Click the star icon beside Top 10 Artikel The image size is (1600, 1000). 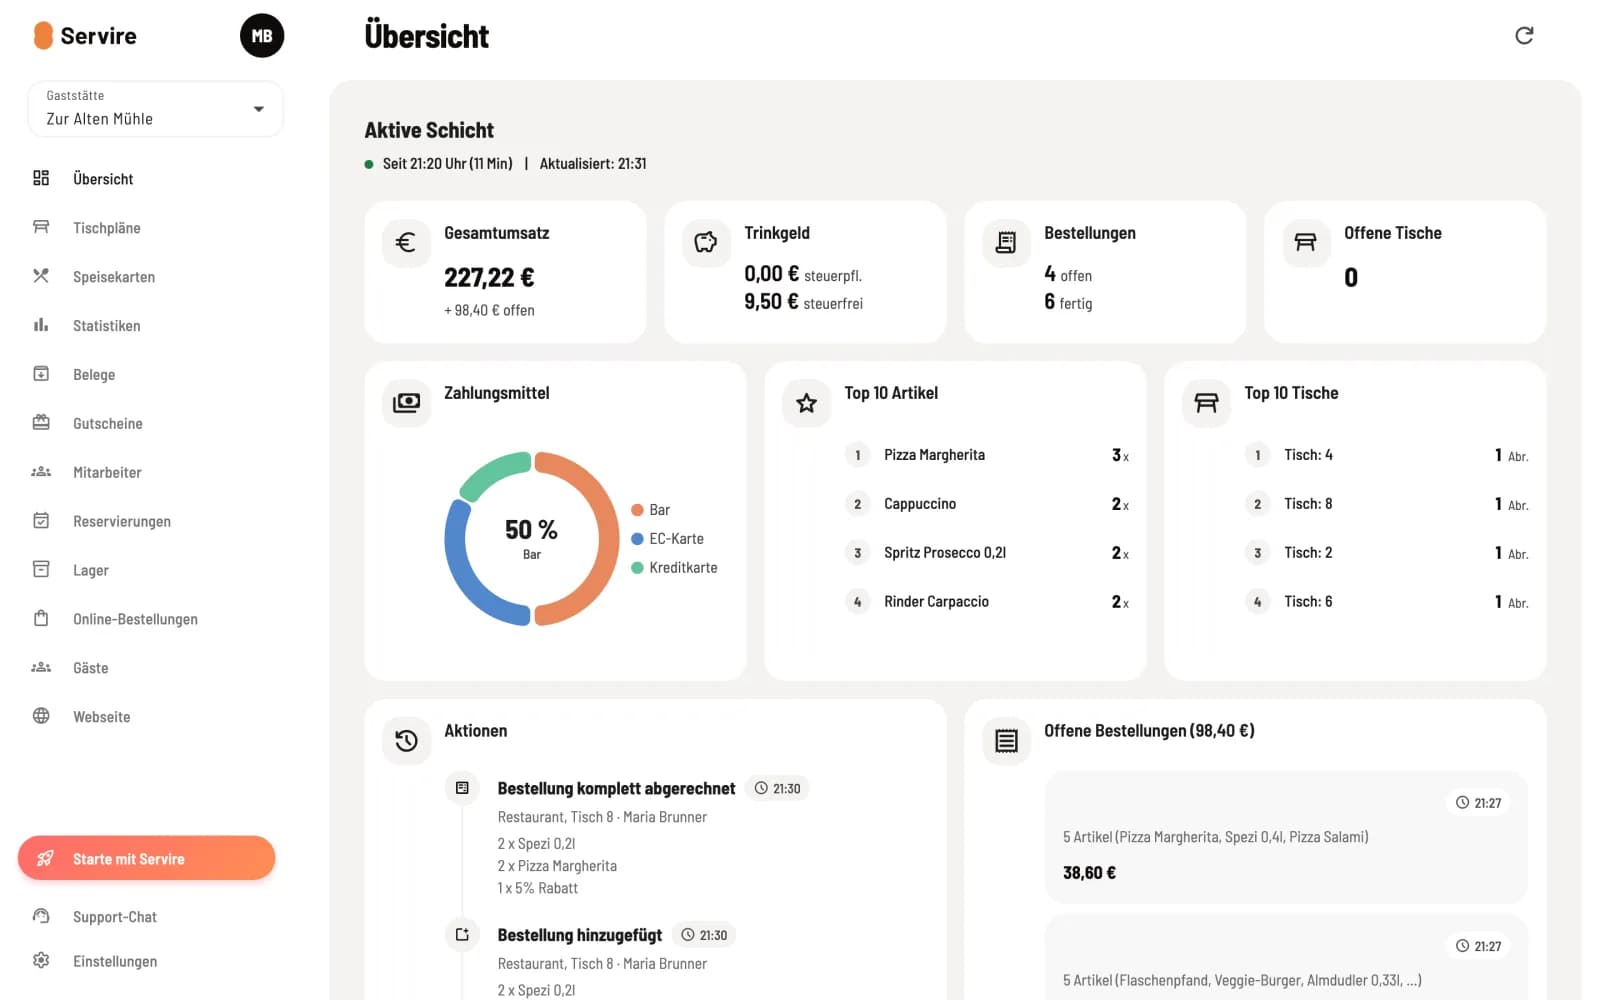pyautogui.click(x=806, y=403)
